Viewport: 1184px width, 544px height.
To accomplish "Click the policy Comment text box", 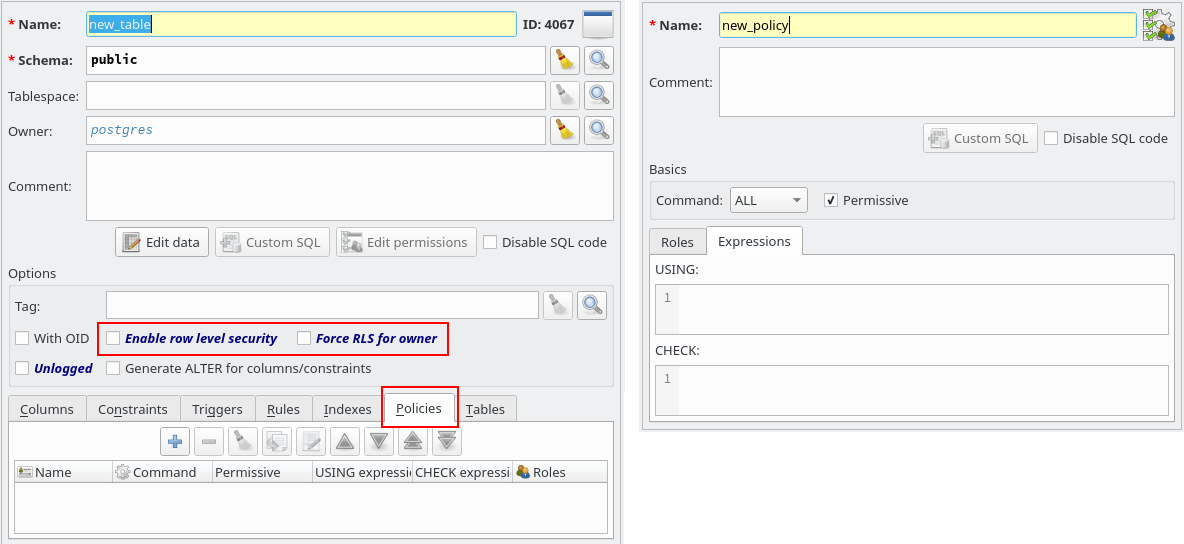I will (x=947, y=82).
